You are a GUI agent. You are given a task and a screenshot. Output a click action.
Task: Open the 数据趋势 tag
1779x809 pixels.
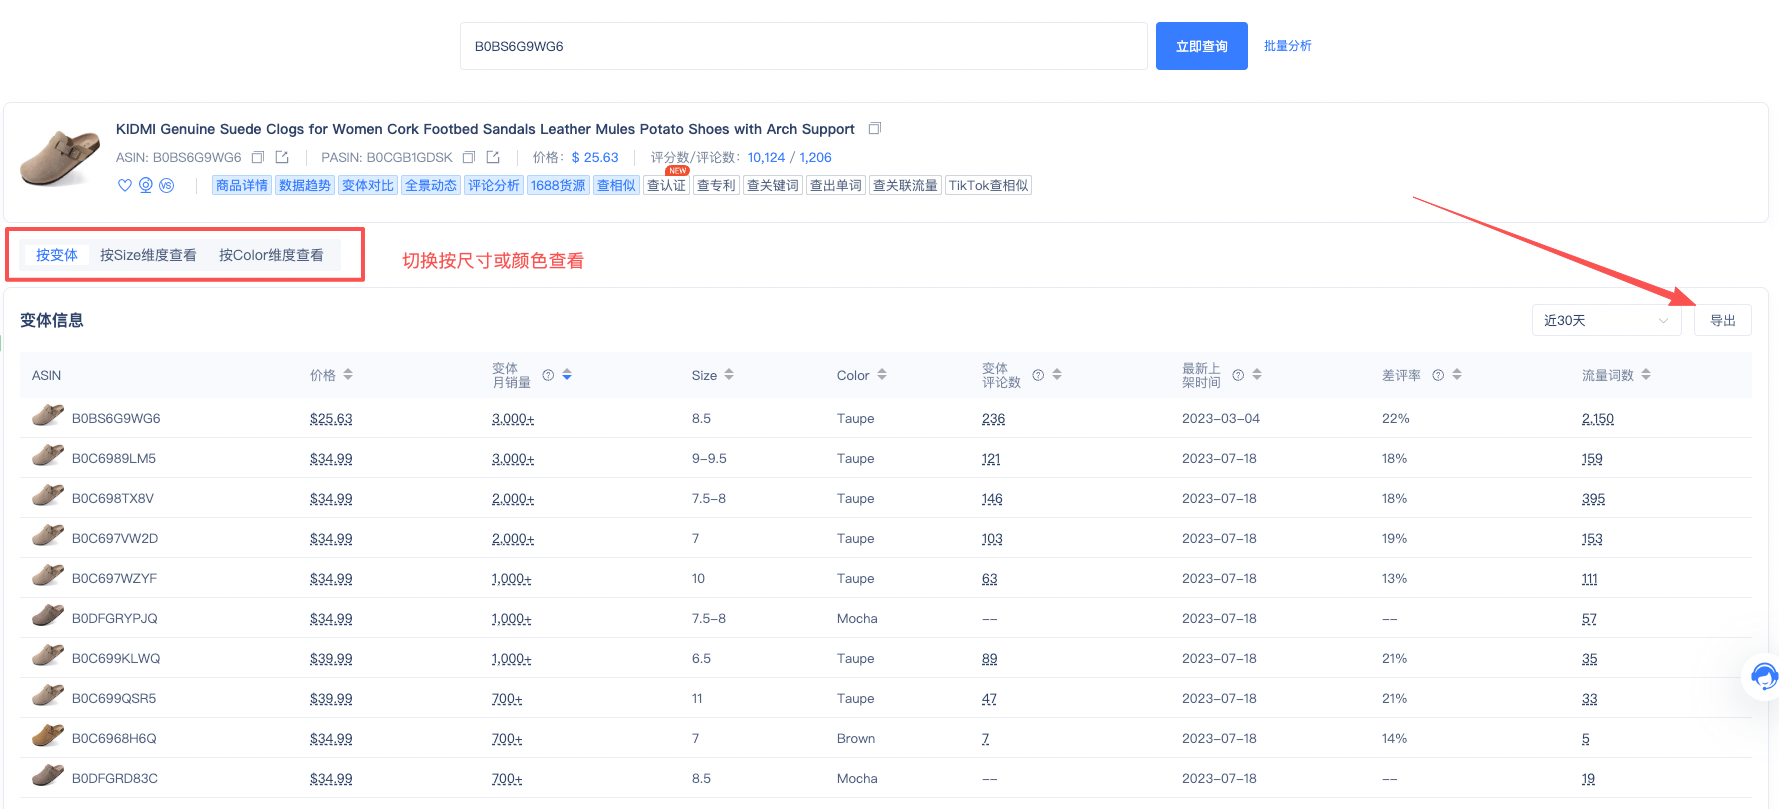[305, 185]
